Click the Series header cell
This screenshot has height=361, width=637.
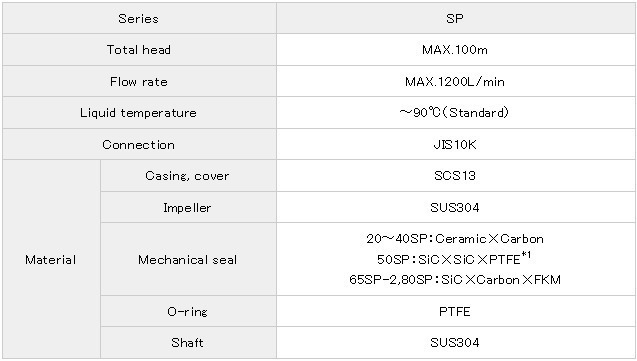pos(139,18)
